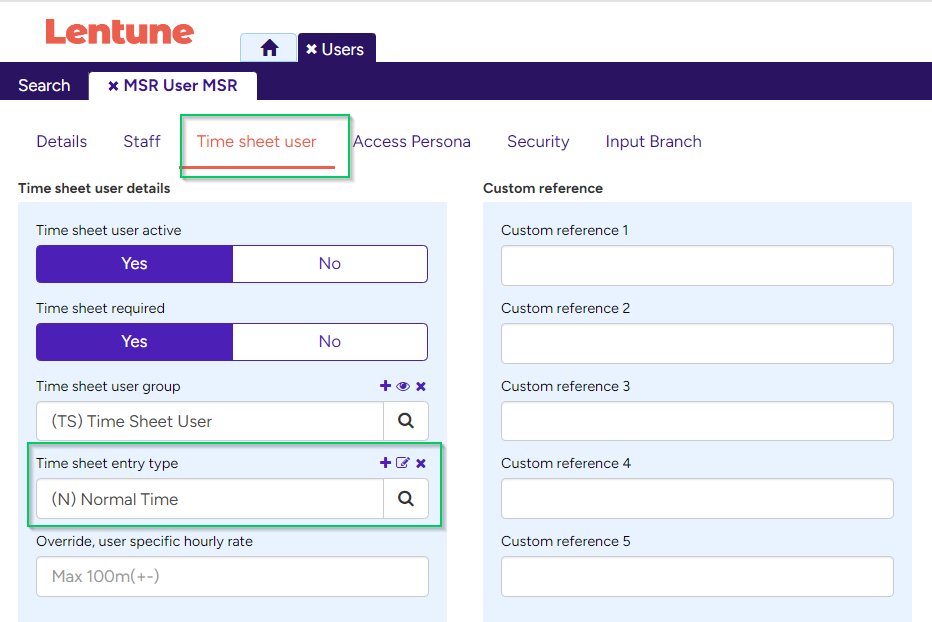932x622 pixels.
Task: Set Time sheet user active to No
Action: [329, 264]
